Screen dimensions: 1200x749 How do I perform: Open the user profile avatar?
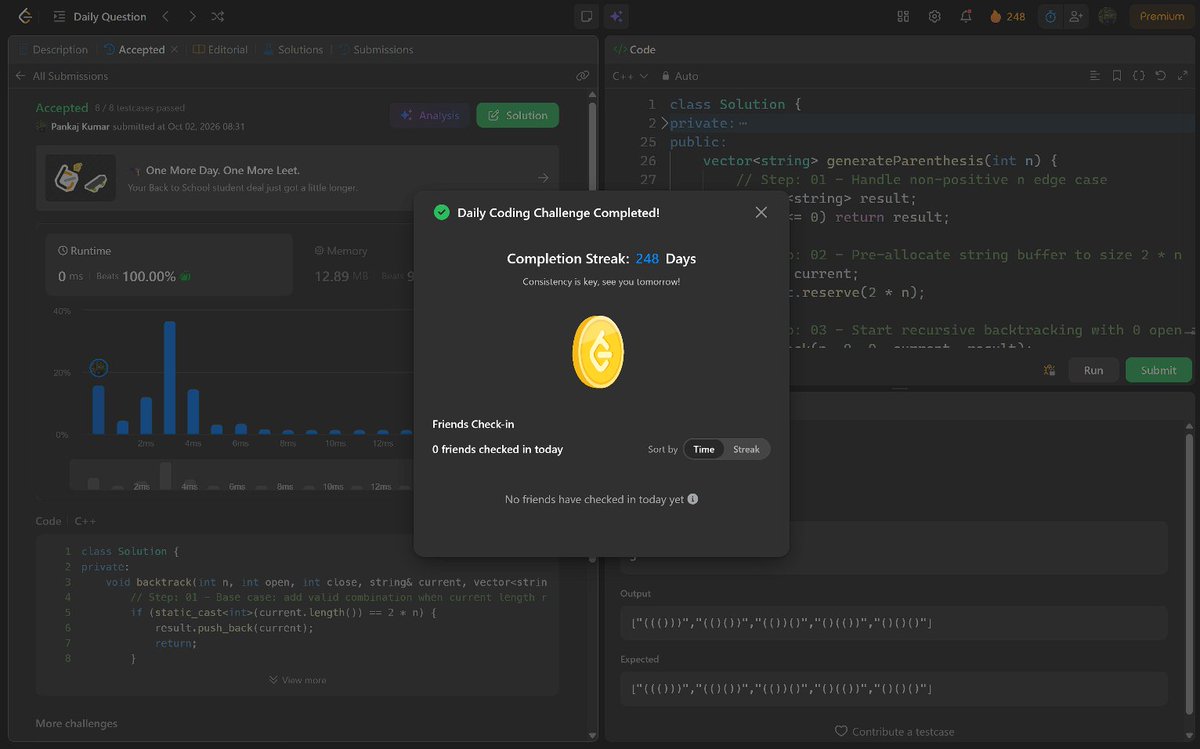tap(1107, 16)
